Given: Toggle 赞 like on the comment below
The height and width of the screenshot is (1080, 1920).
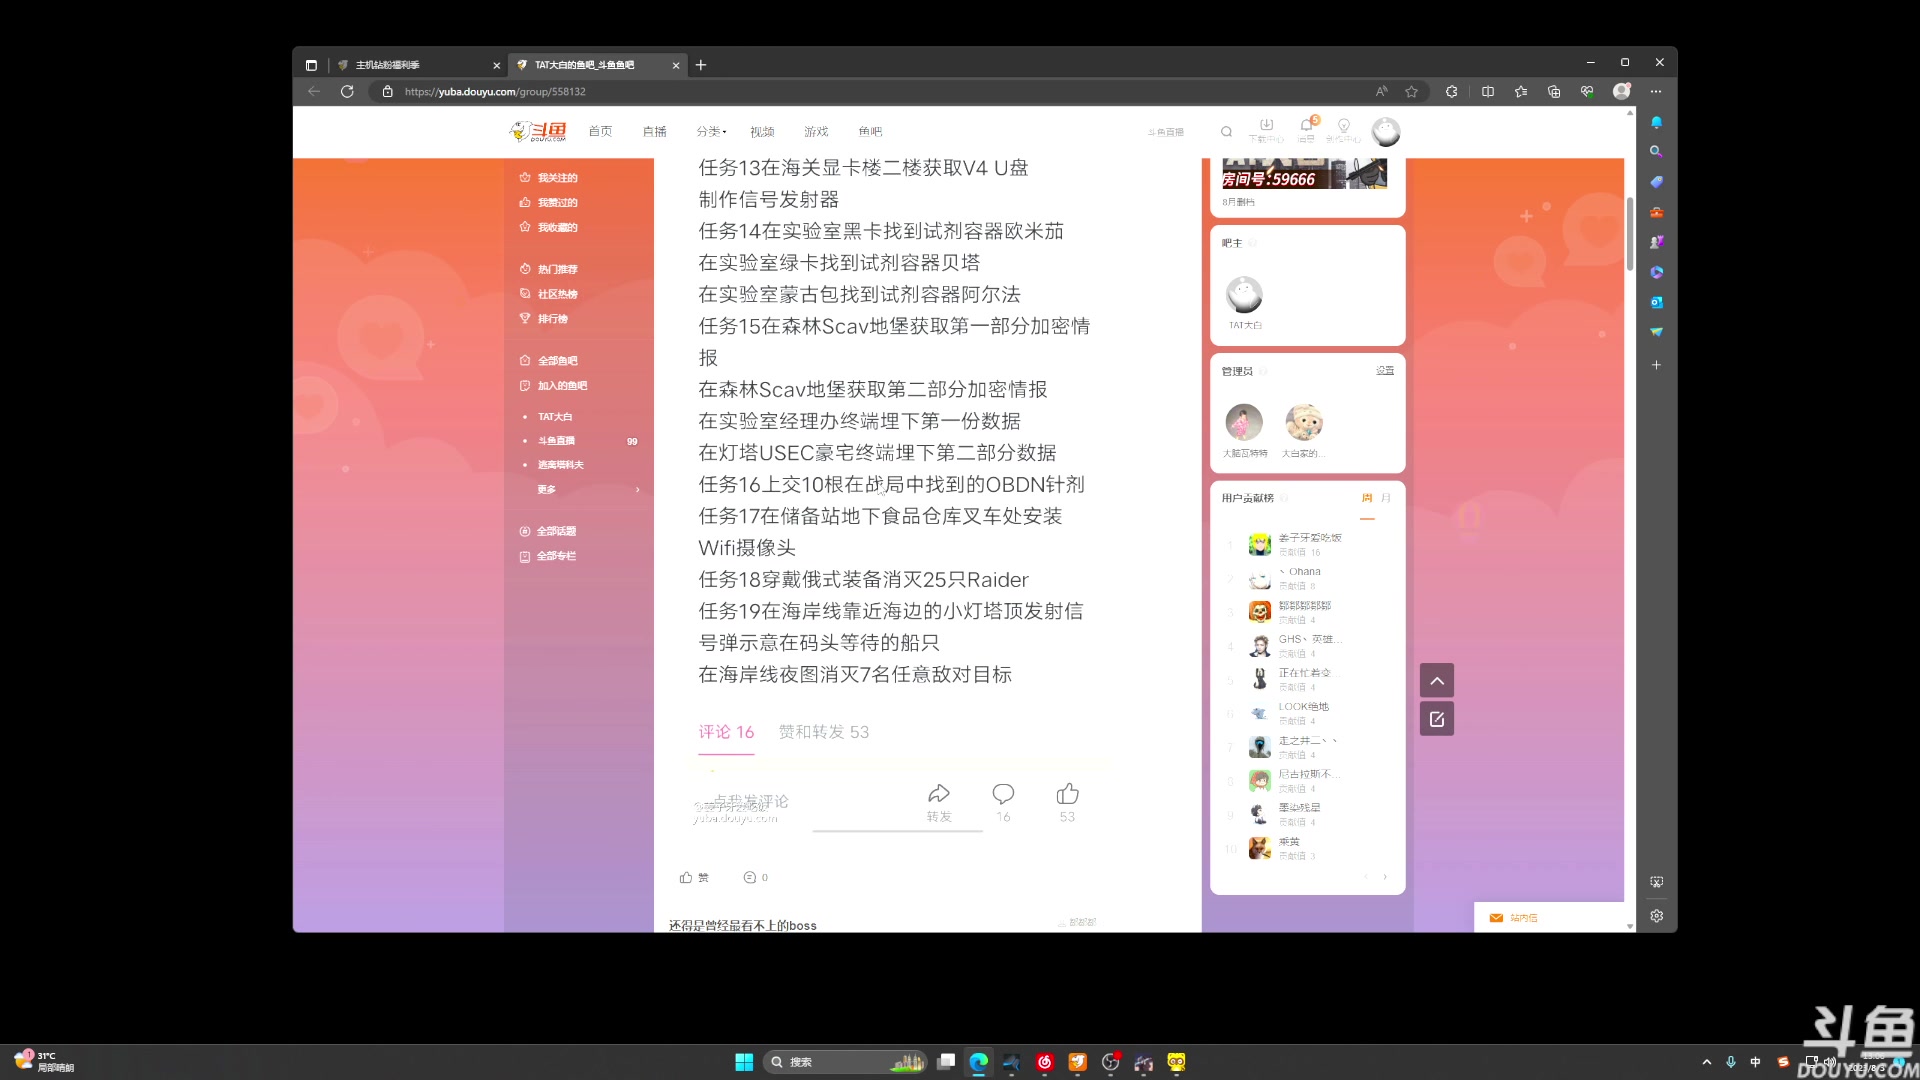Looking at the screenshot, I should pyautogui.click(x=694, y=877).
